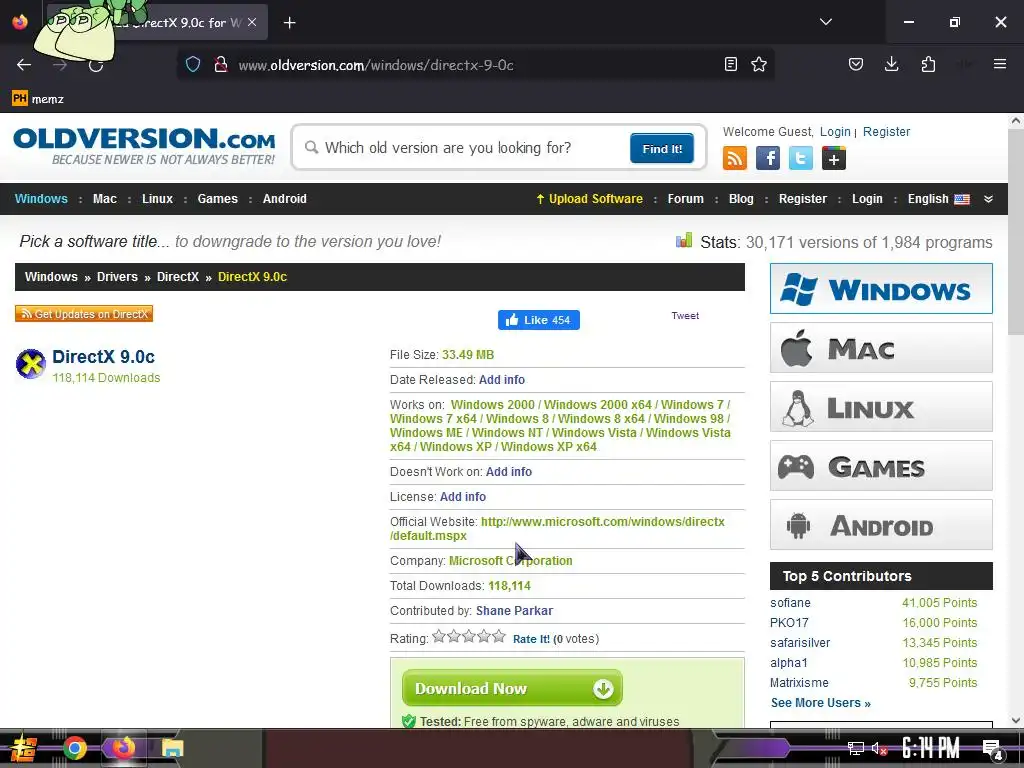Select Windows in the navigation bar
Viewport: 1024px width, 768px height.
coord(41,199)
